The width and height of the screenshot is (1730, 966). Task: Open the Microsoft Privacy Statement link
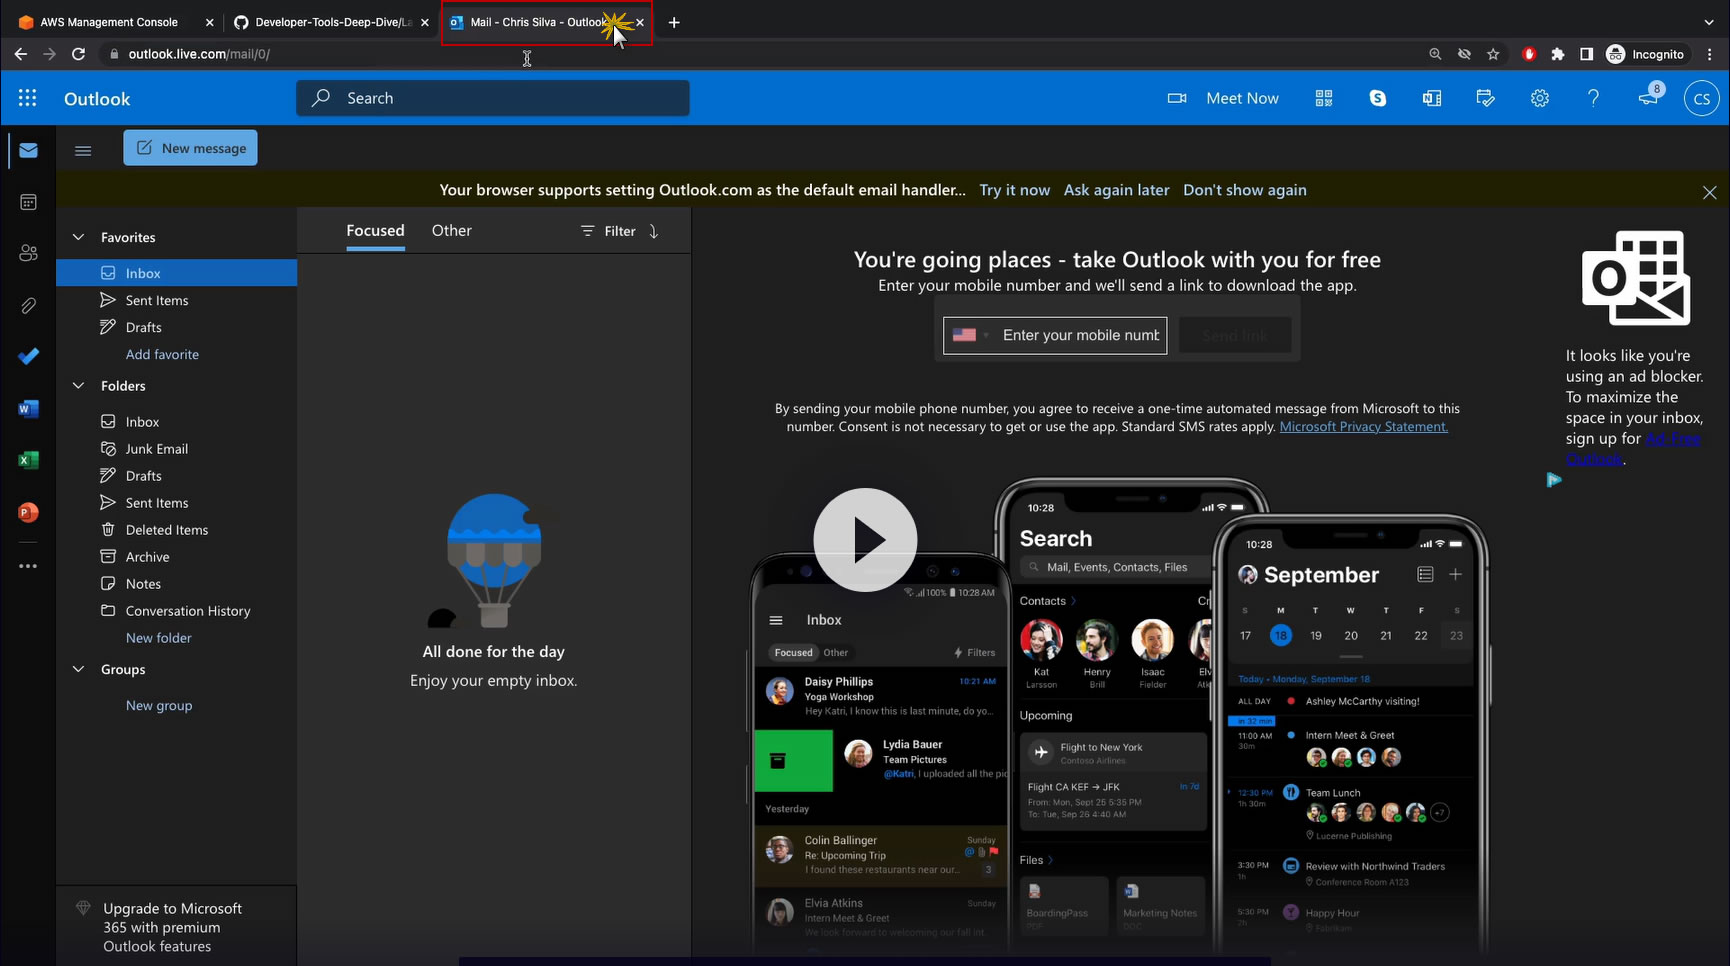tap(1363, 427)
